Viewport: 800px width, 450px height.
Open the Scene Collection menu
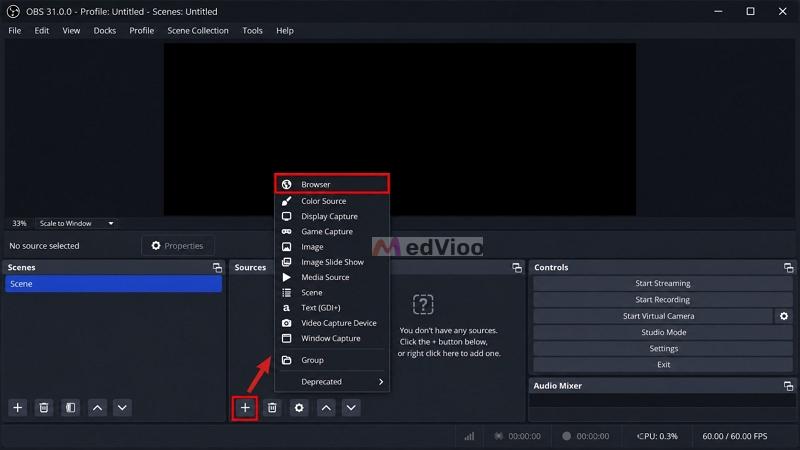[198, 31]
